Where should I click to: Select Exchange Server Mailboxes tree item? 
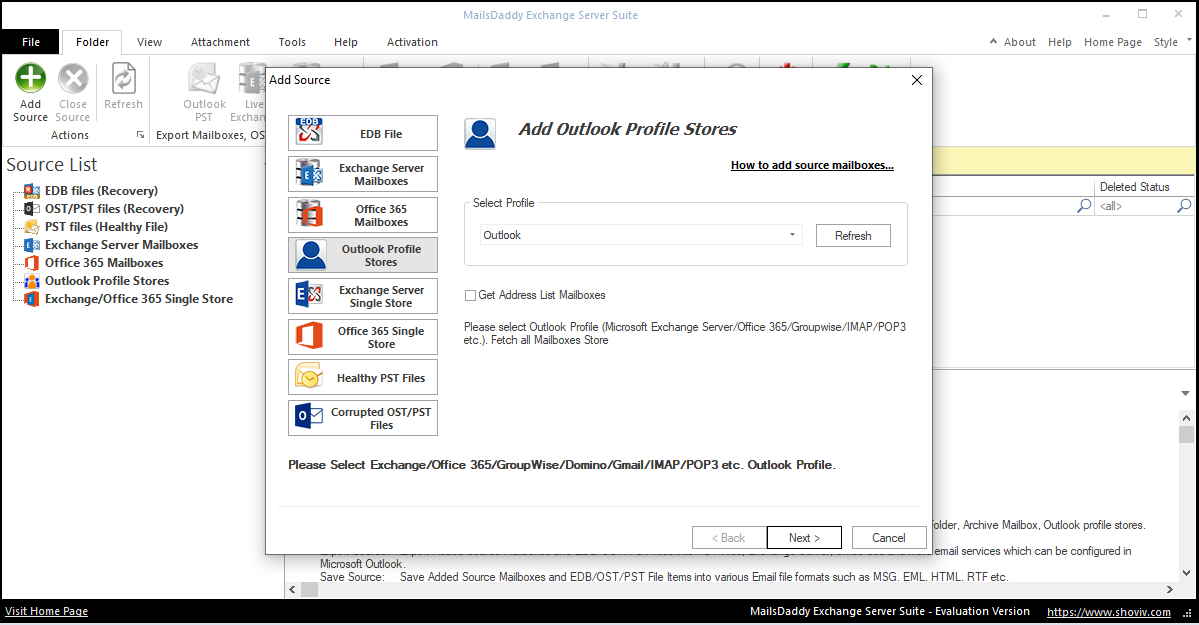point(121,245)
